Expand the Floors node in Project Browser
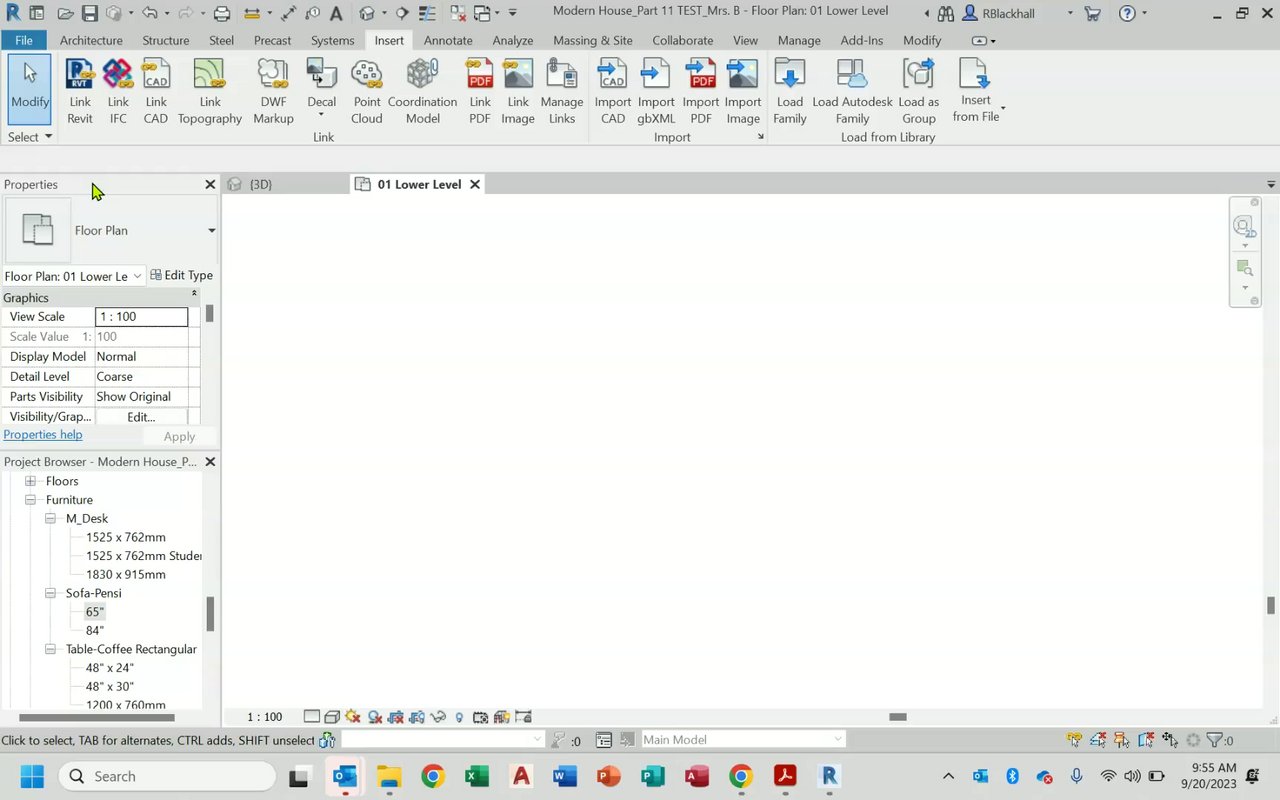Viewport: 1280px width, 800px height. tap(30, 481)
